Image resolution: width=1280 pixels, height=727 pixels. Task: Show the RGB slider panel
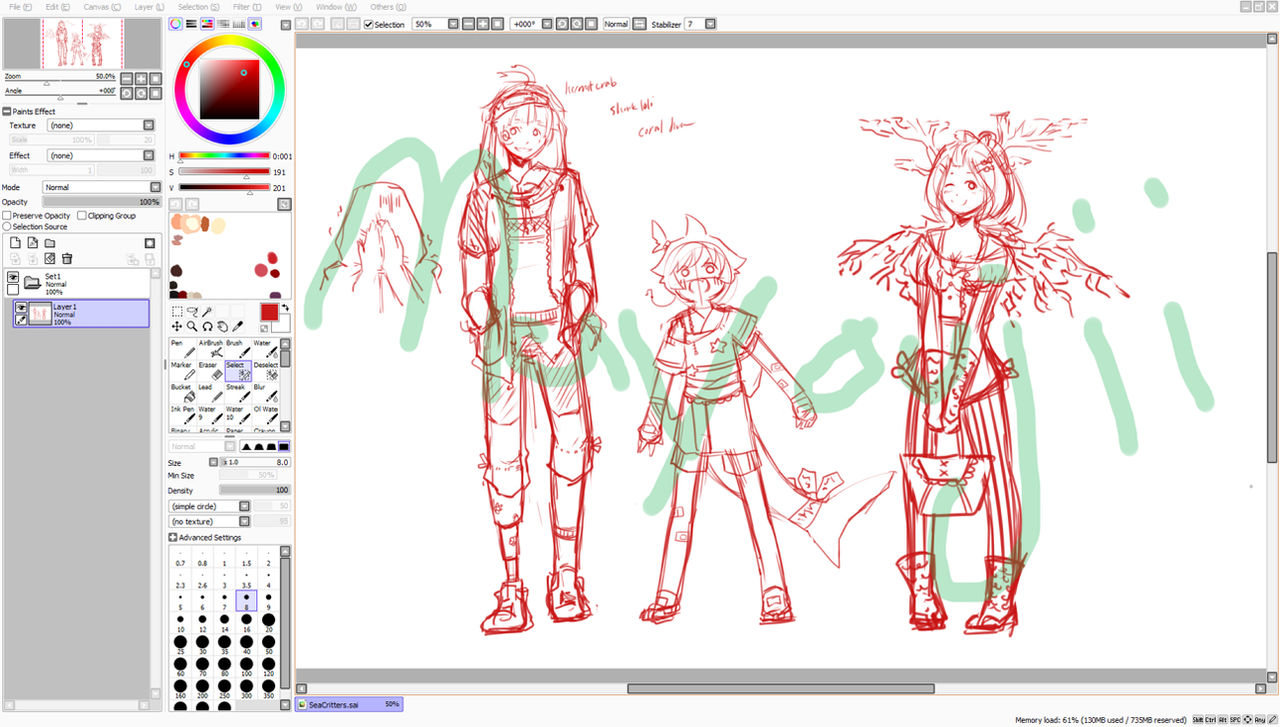(x=191, y=23)
